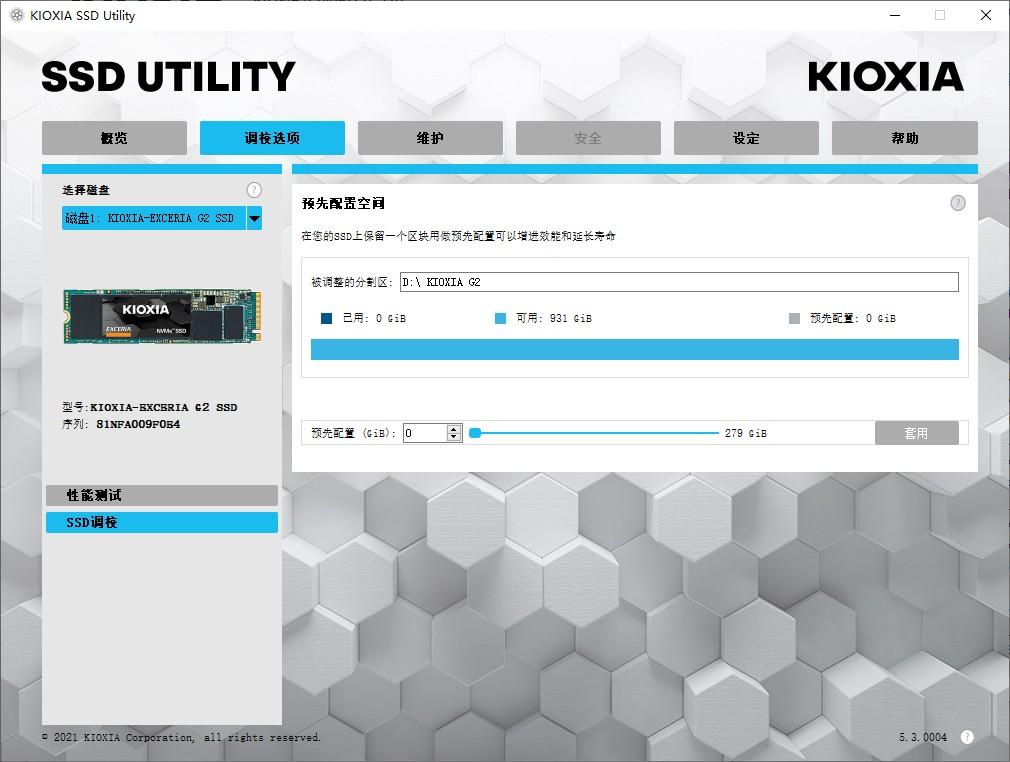This screenshot has height=762, width=1010.
Task: Click help icon in 预先配置空间 panel
Action: (958, 204)
